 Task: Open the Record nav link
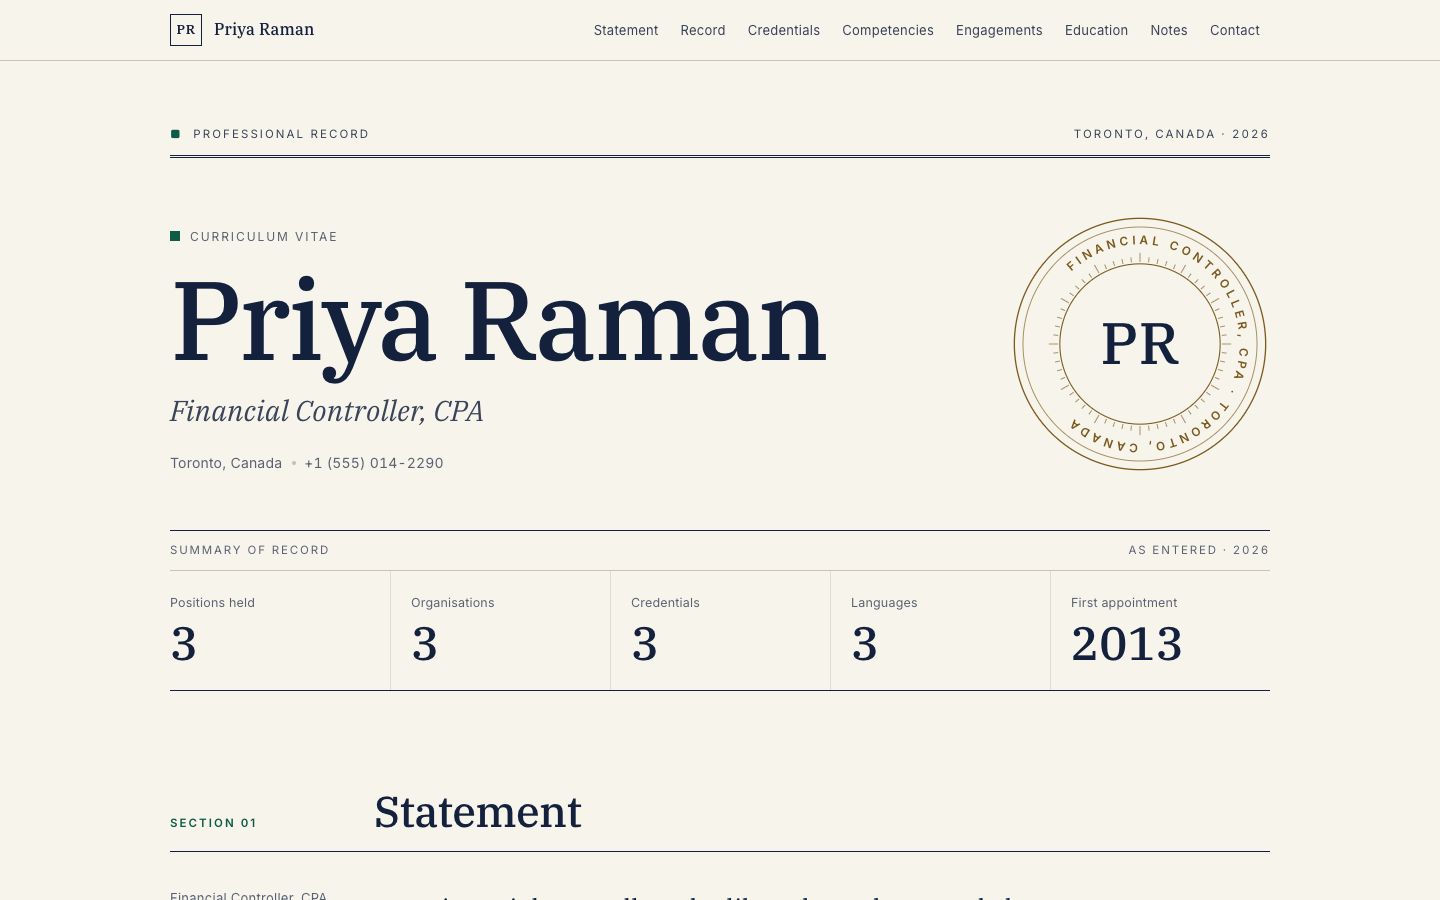703,30
